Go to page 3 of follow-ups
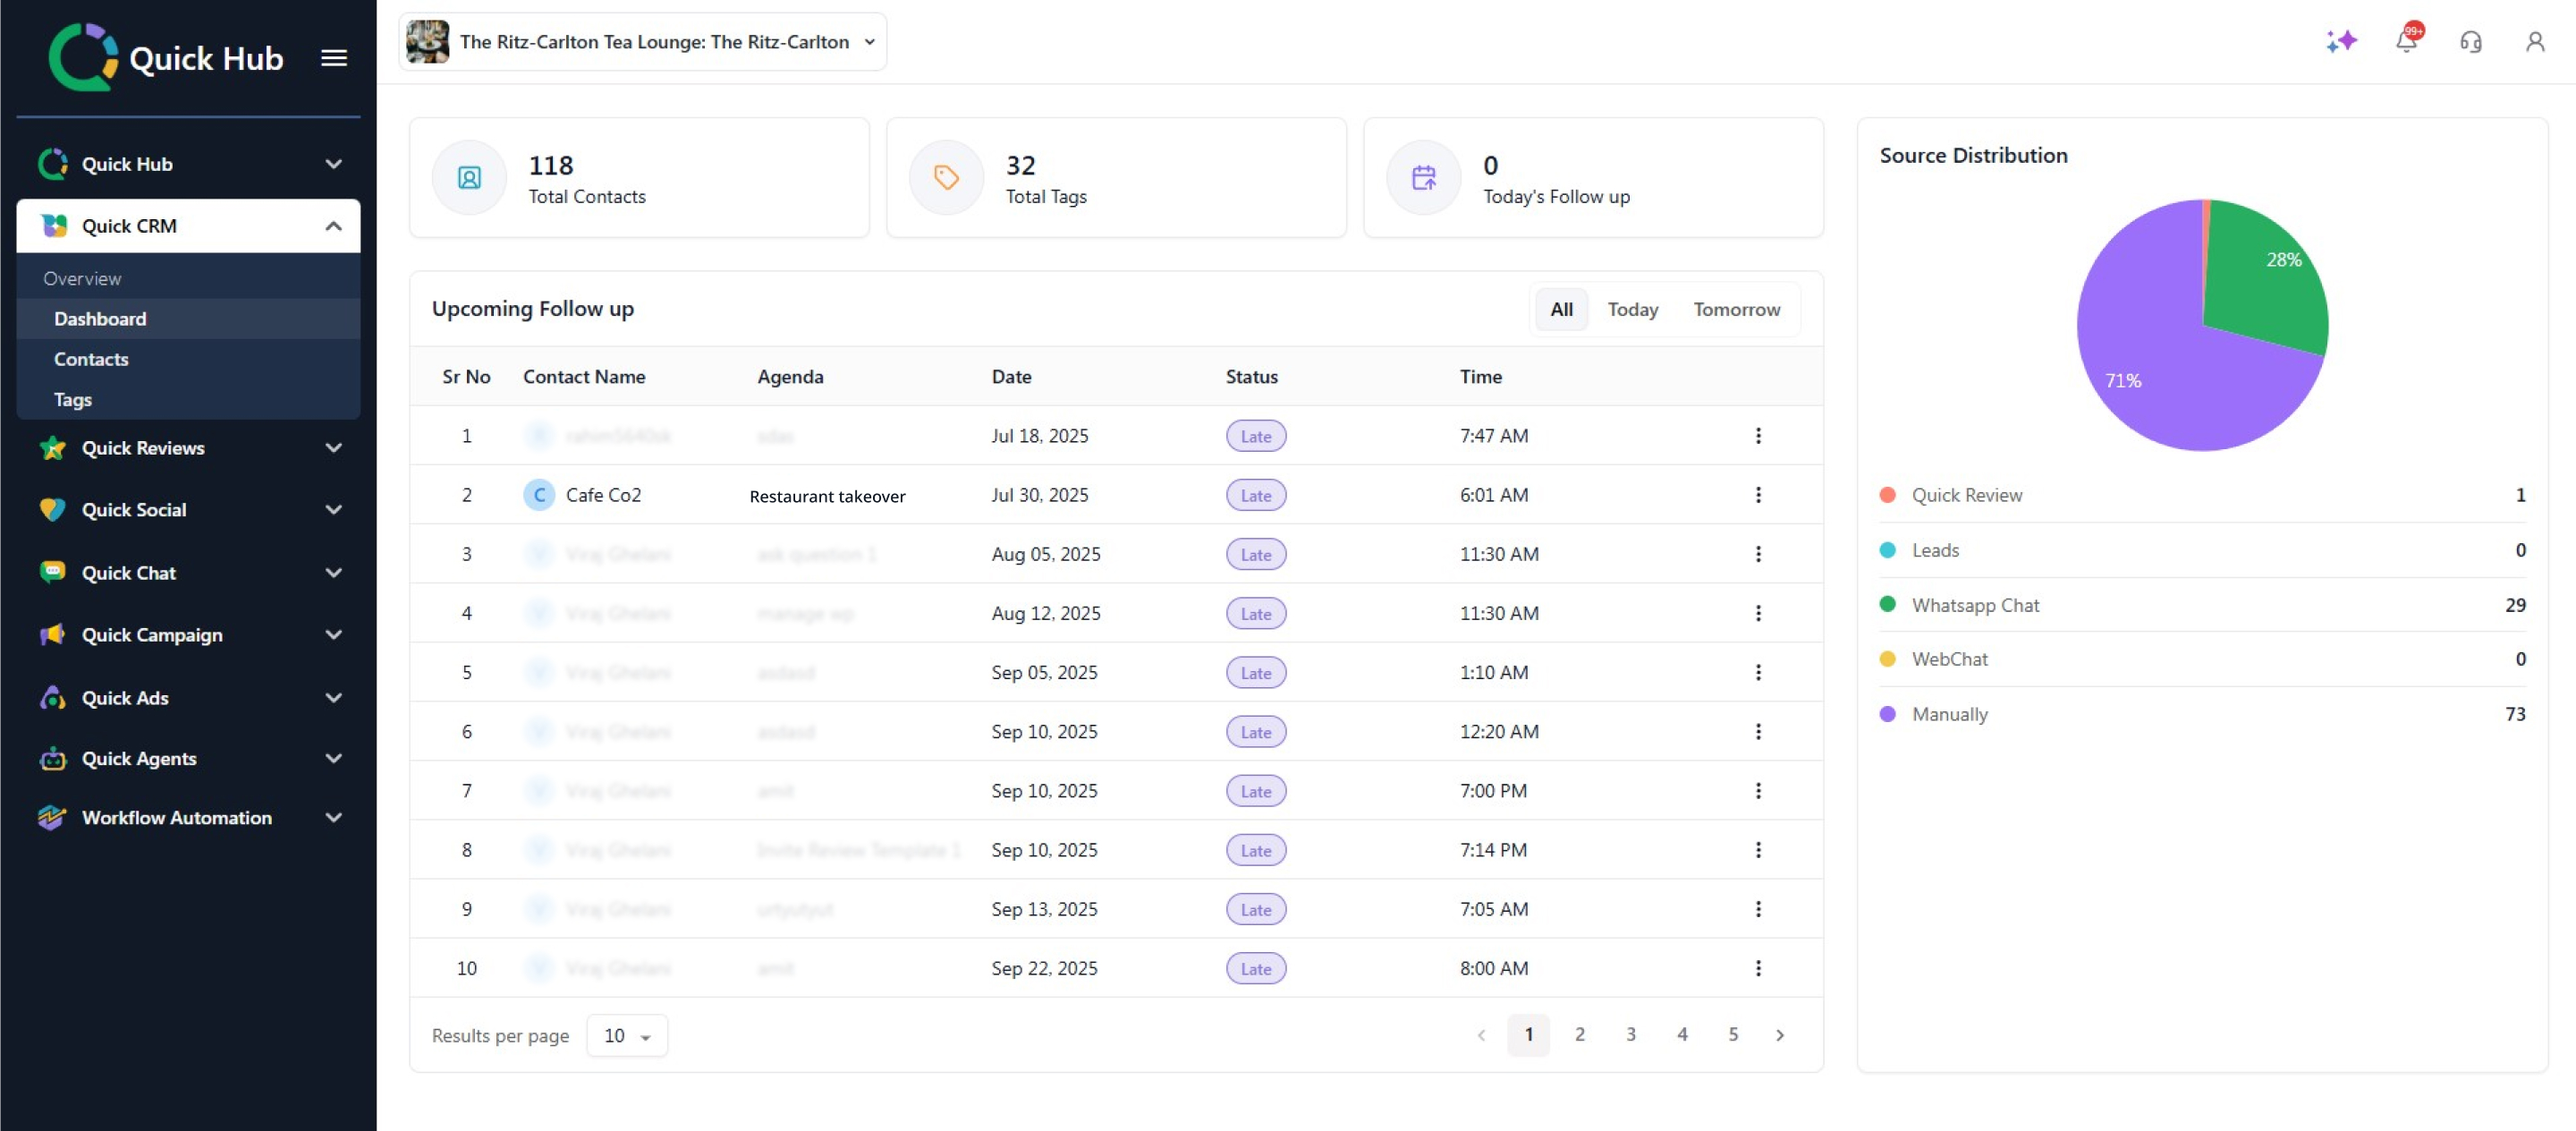 click(1630, 1034)
